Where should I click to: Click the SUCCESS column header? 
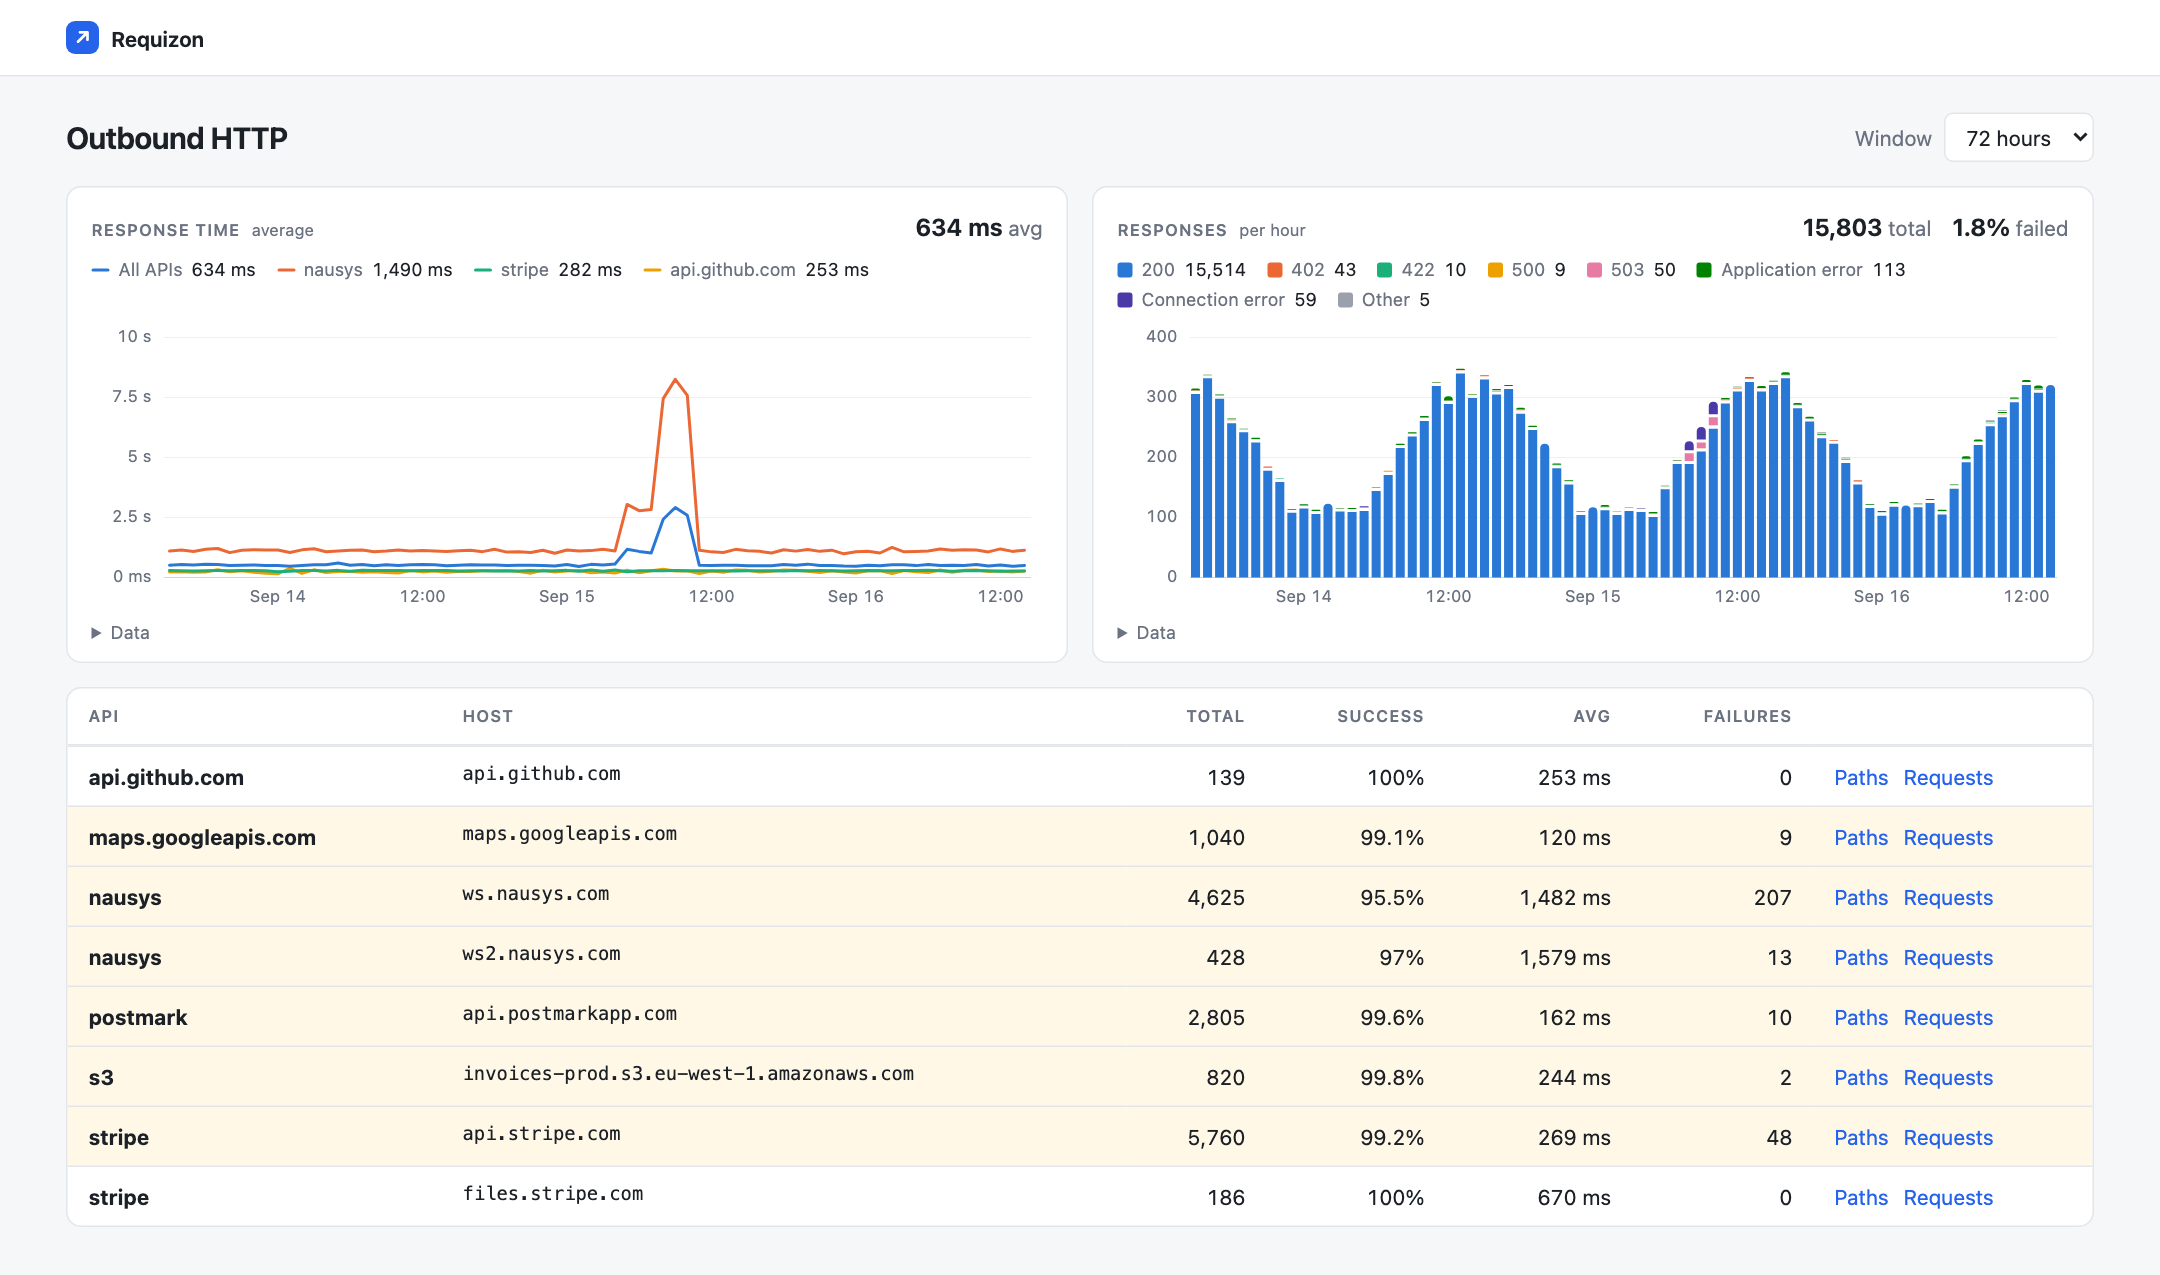(1380, 716)
